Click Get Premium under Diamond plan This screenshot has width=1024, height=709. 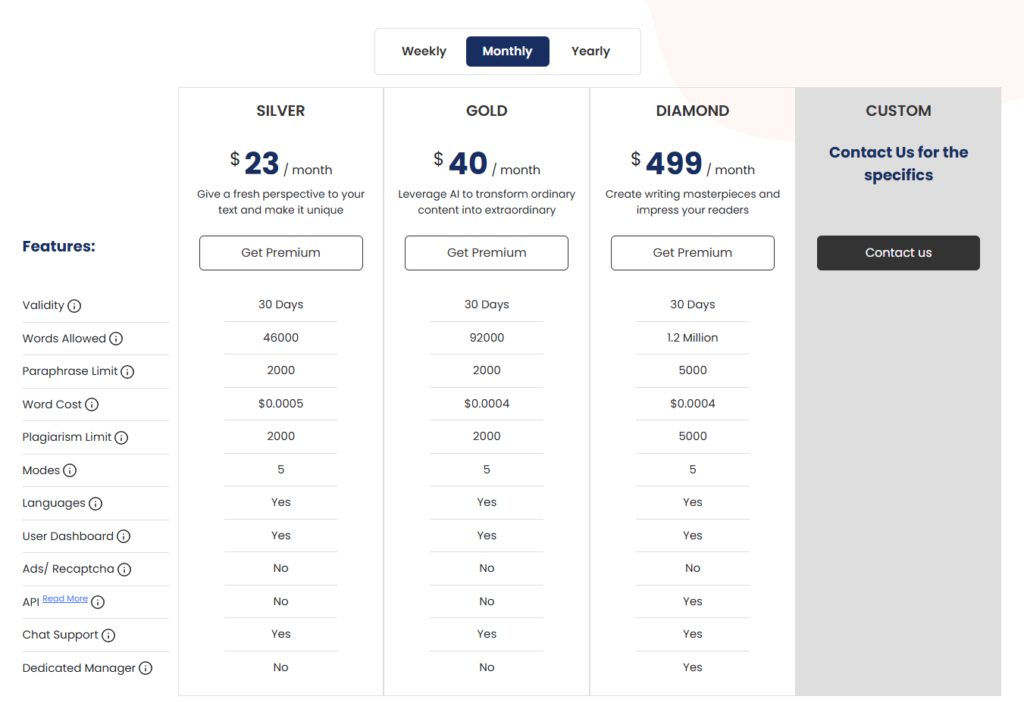(x=692, y=253)
